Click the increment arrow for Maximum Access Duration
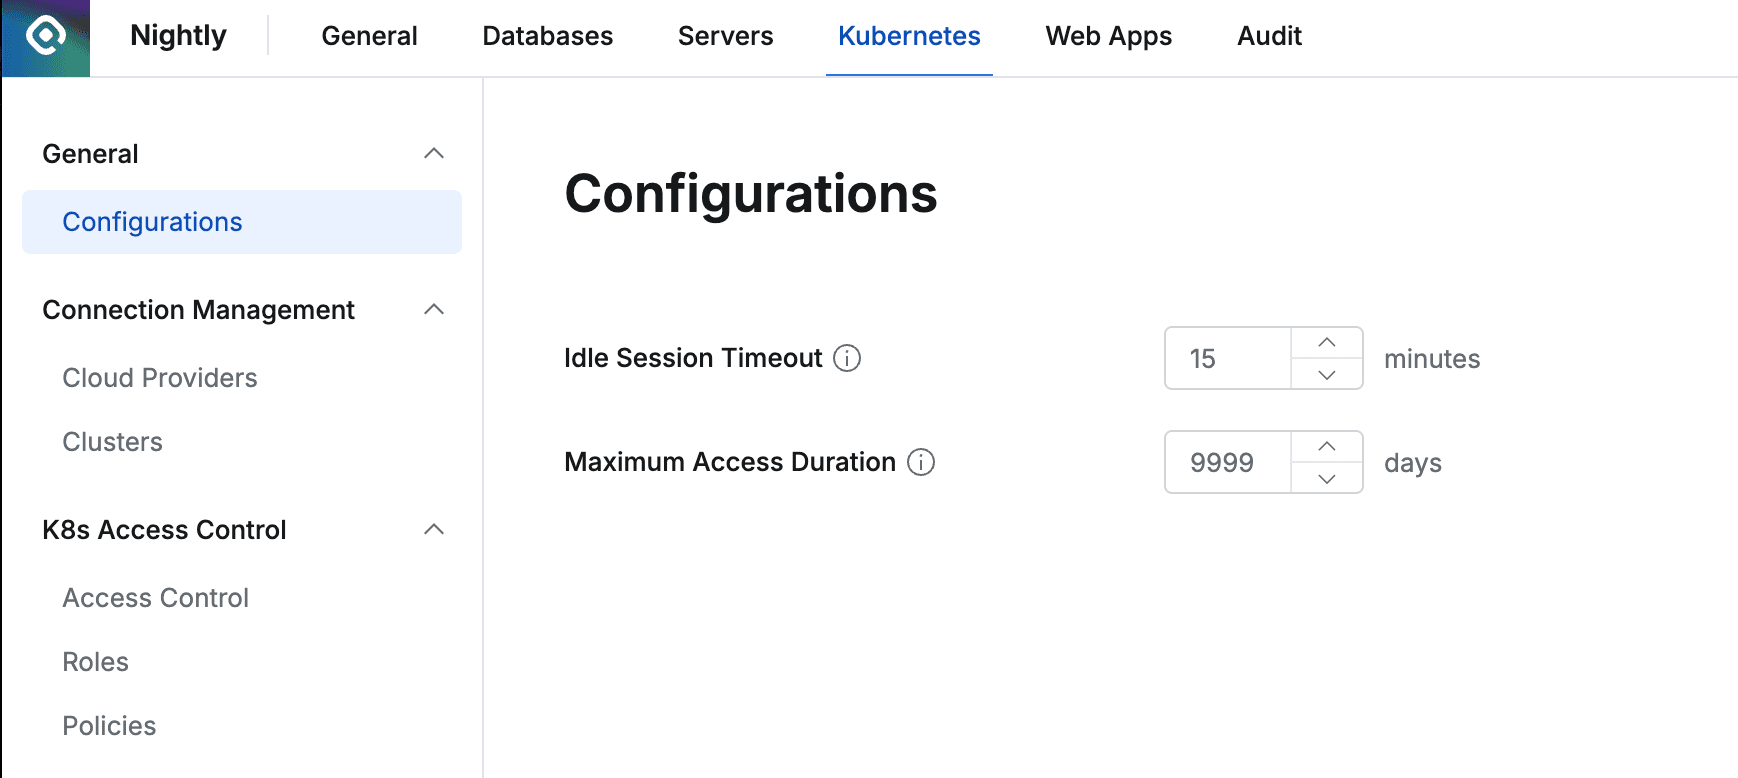 1327,446
